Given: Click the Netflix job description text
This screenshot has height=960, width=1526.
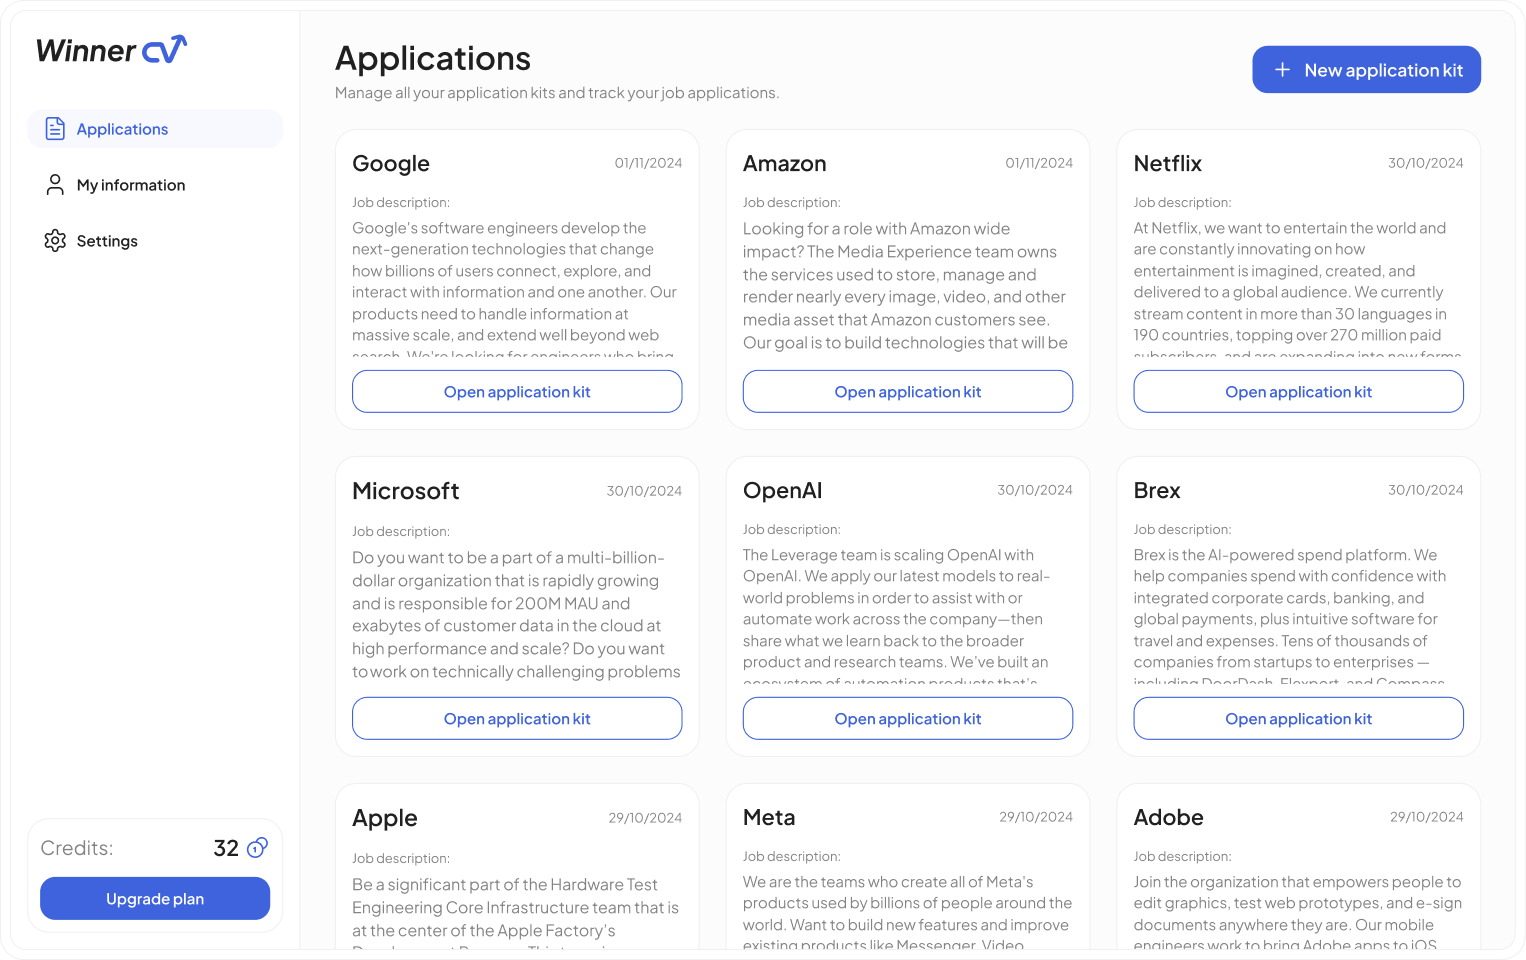Looking at the screenshot, I should click(1297, 288).
